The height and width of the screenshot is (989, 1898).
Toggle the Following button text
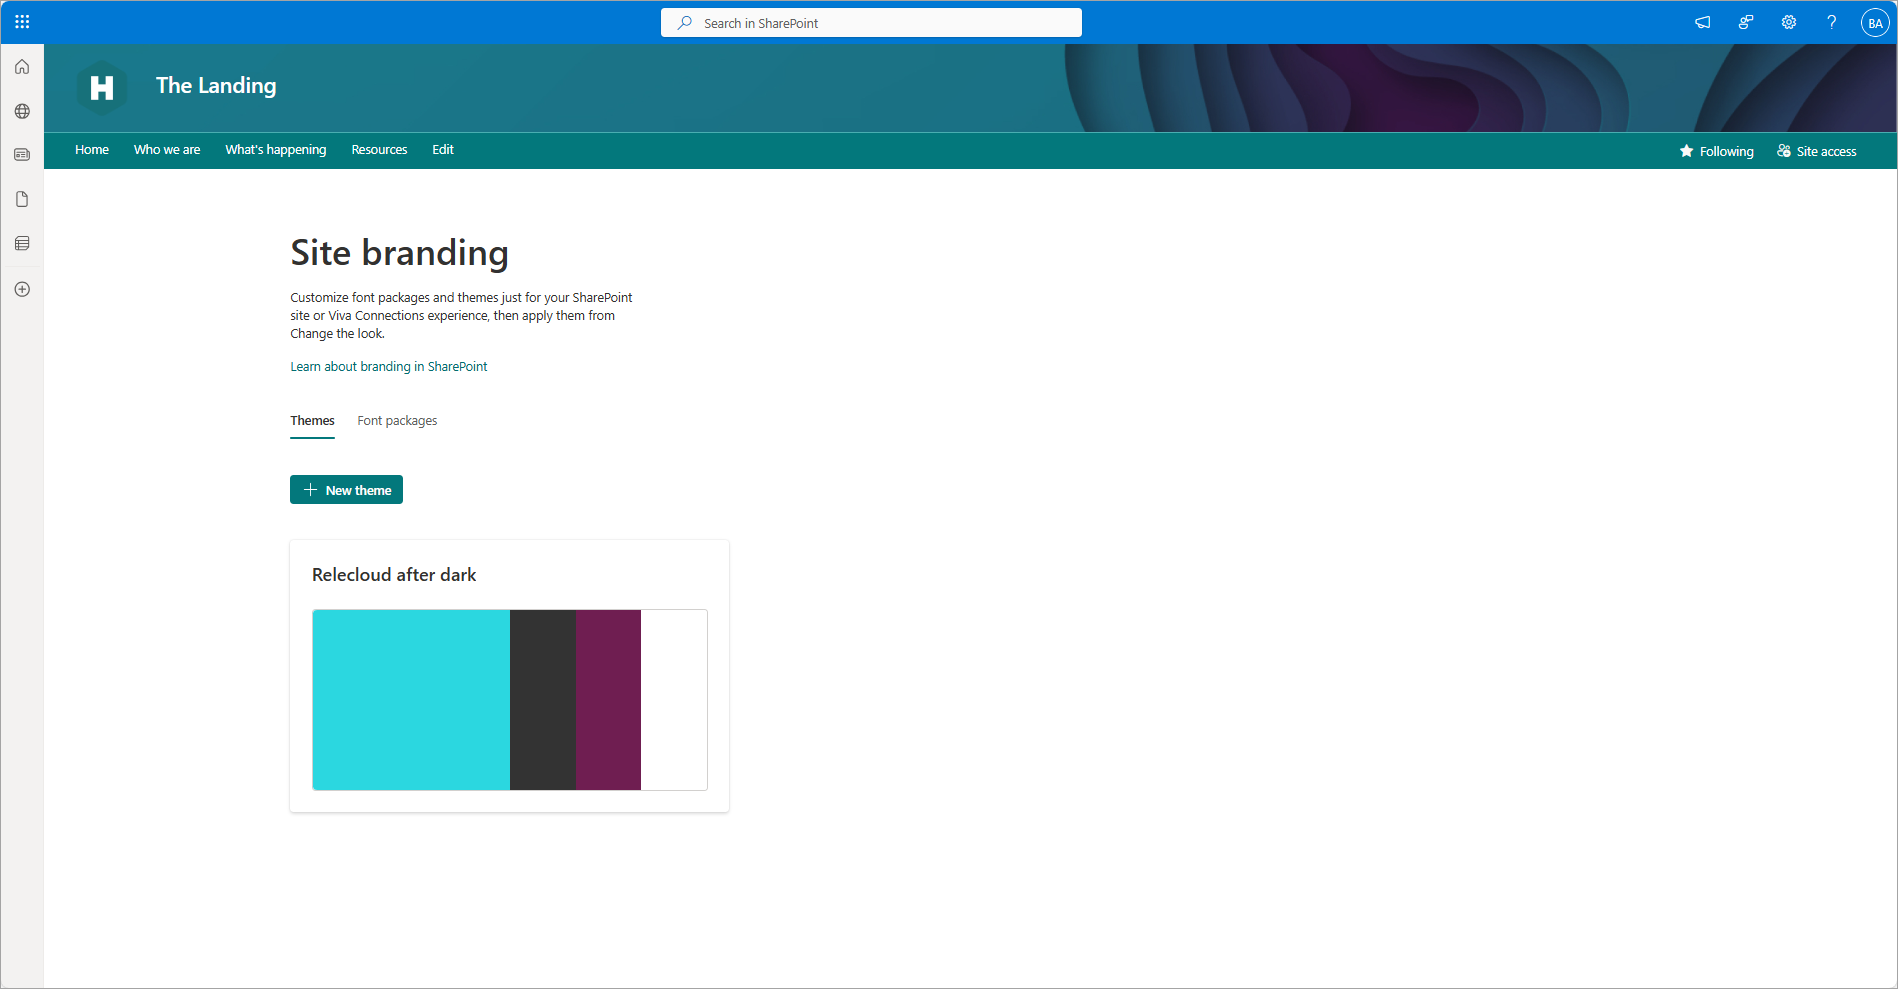1727,151
